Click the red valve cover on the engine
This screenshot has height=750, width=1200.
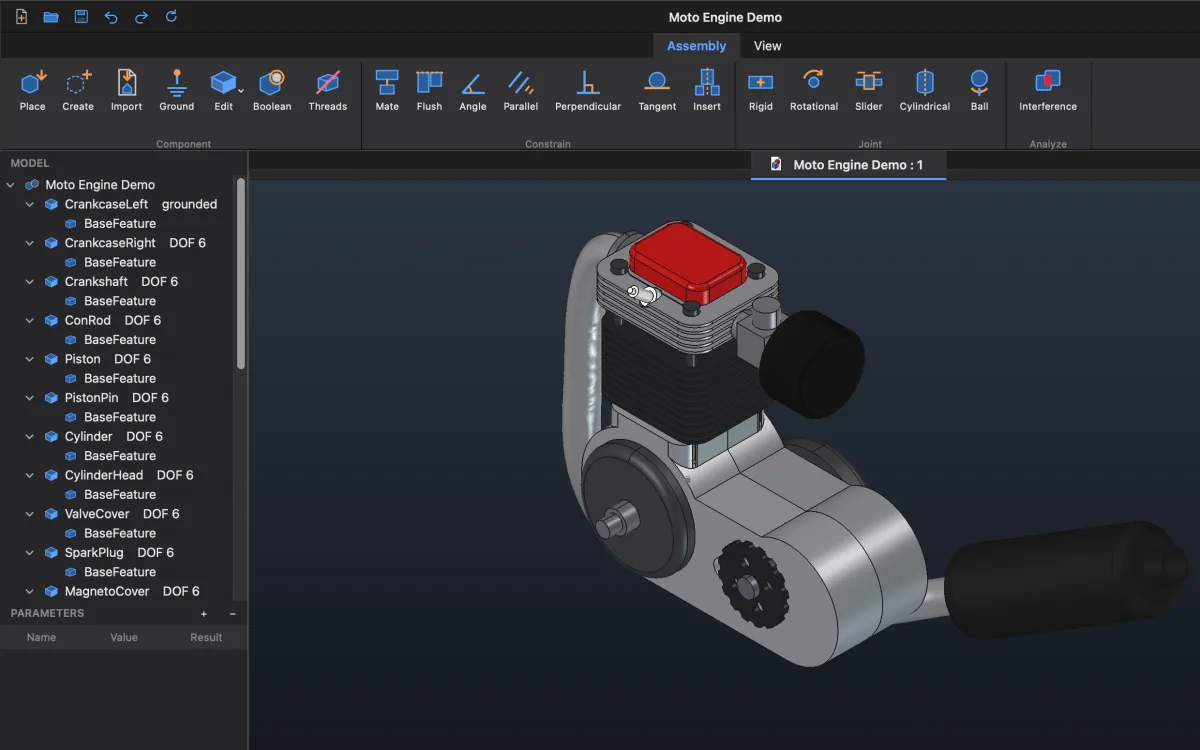click(x=689, y=261)
